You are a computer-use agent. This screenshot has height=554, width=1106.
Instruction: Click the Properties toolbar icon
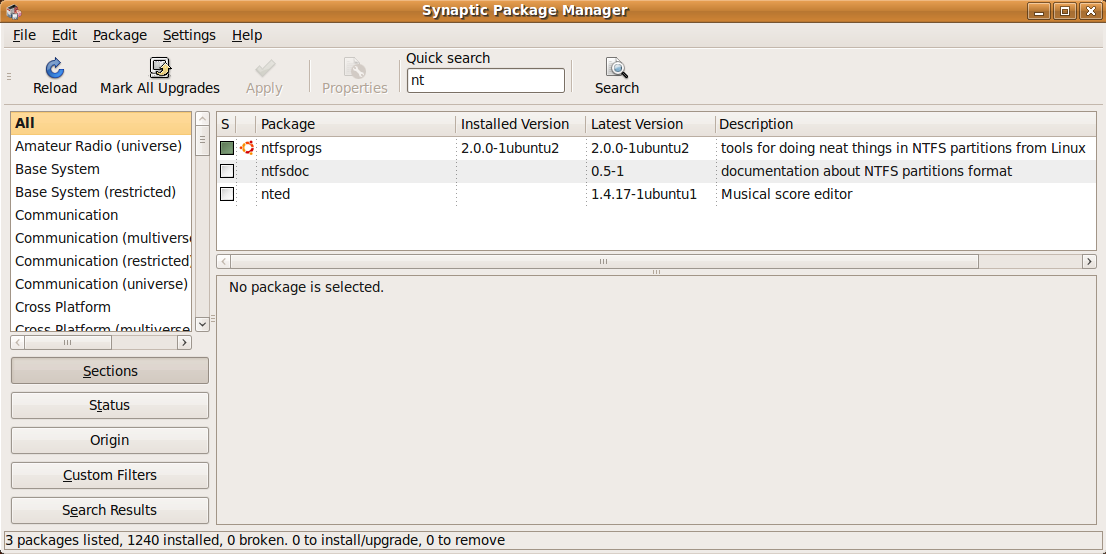[355, 68]
